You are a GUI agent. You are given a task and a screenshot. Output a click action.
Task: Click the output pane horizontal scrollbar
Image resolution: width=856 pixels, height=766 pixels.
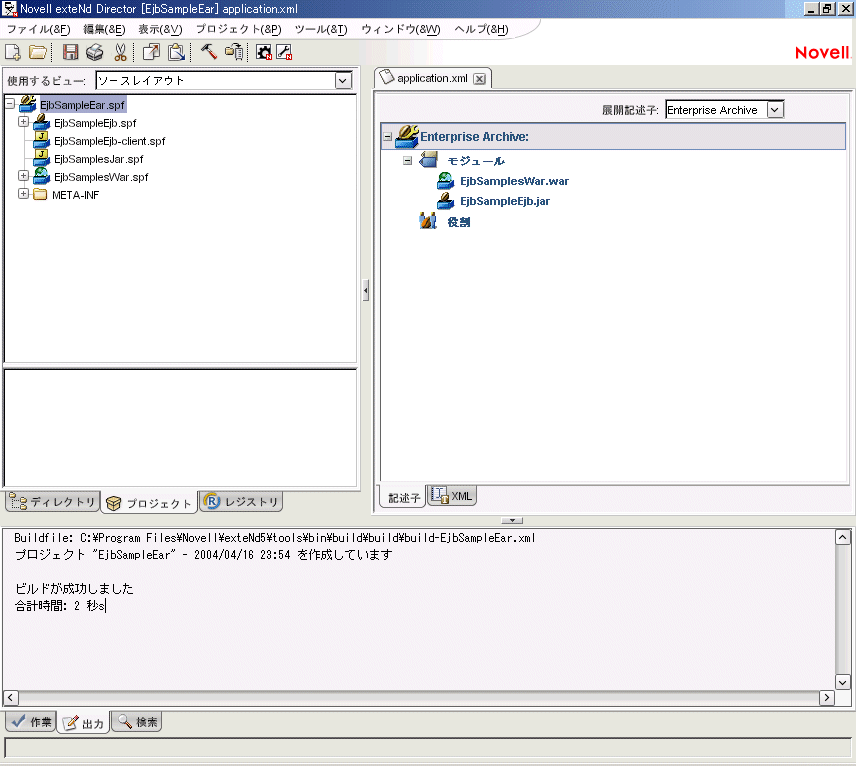(420, 697)
